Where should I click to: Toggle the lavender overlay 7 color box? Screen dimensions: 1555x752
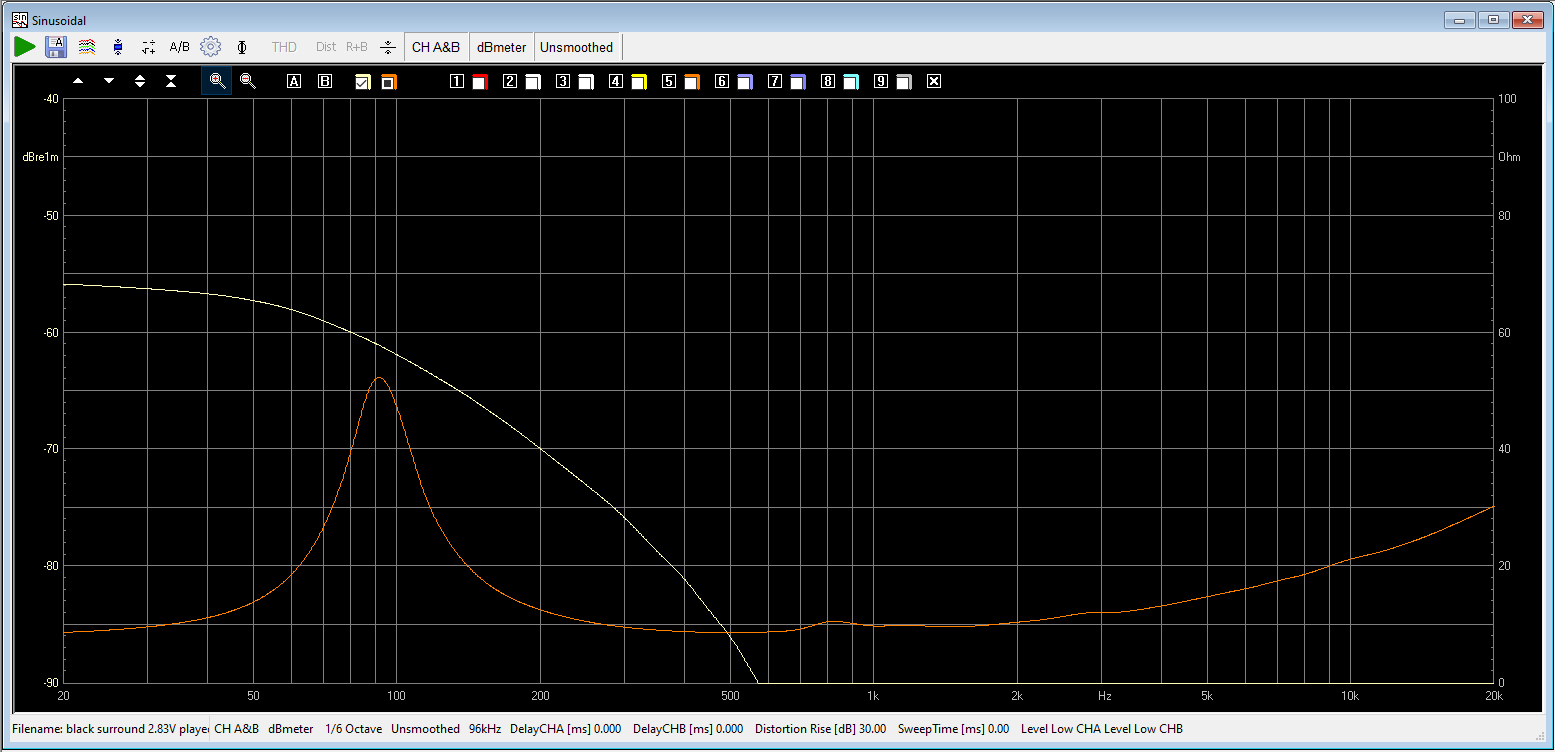(x=797, y=82)
